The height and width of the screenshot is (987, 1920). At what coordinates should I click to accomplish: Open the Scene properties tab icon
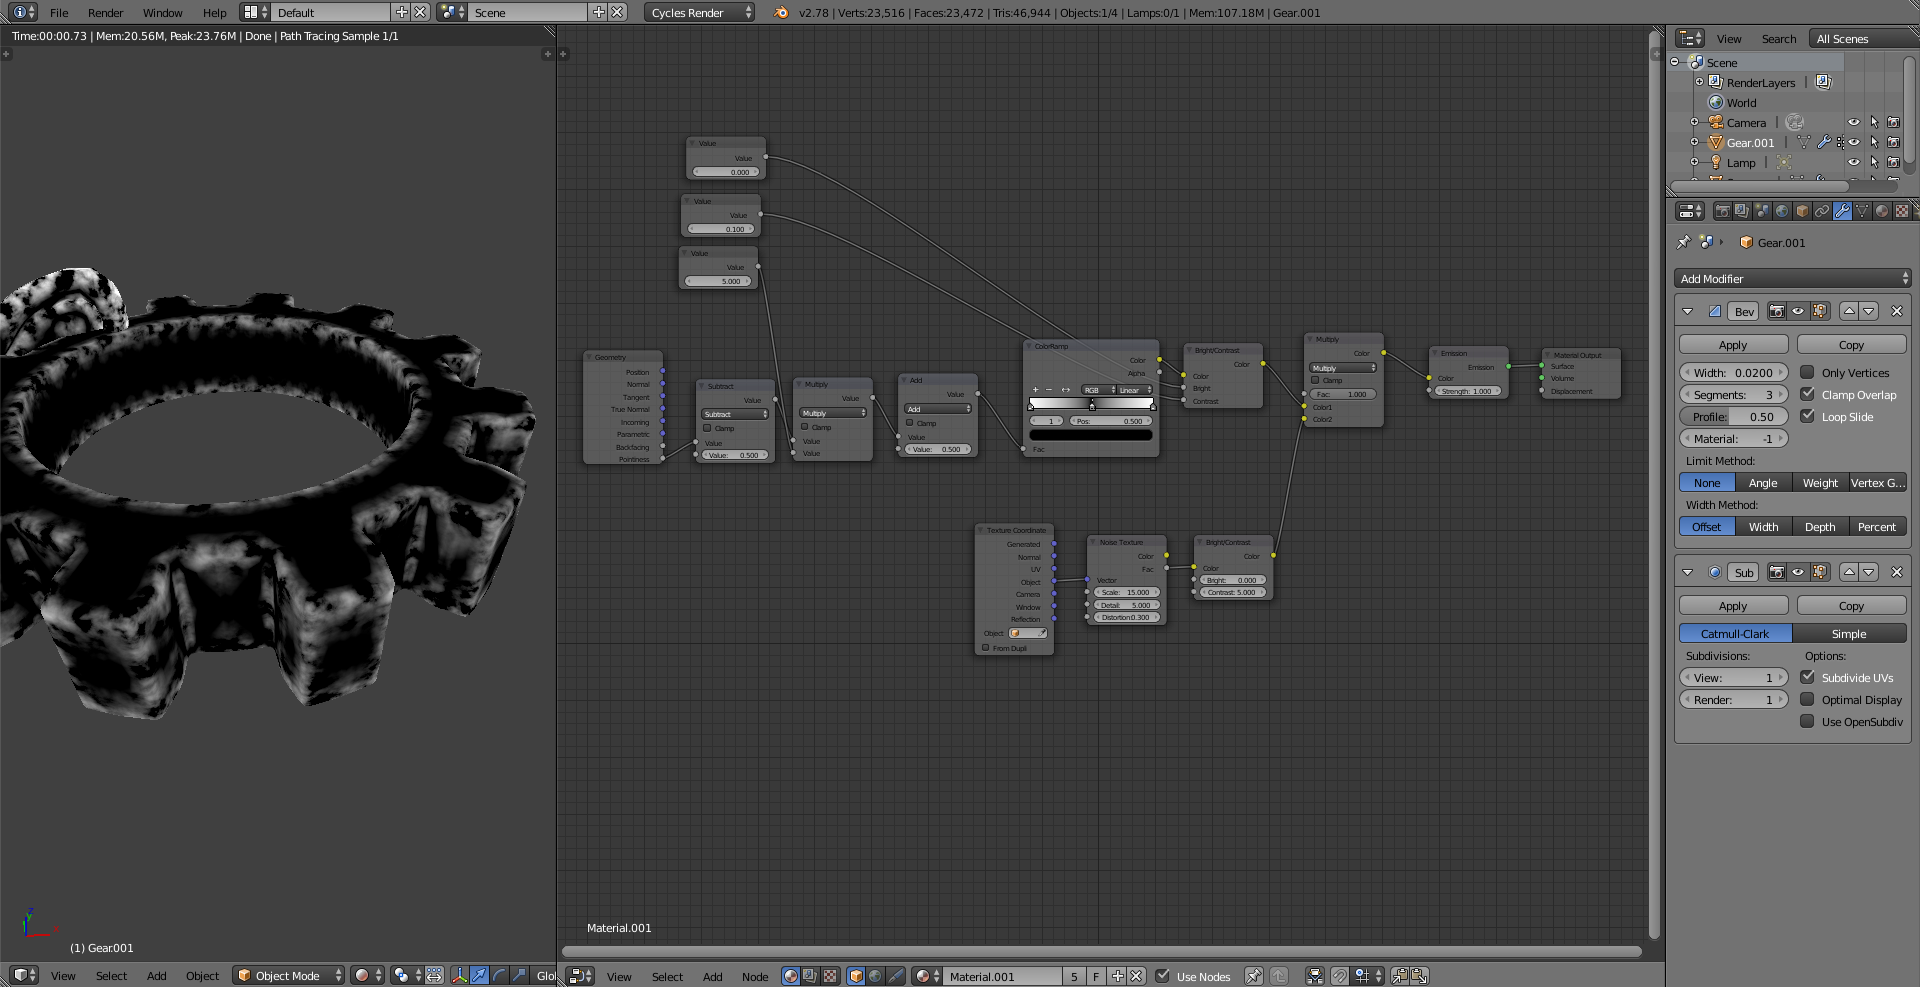[x=1762, y=211]
